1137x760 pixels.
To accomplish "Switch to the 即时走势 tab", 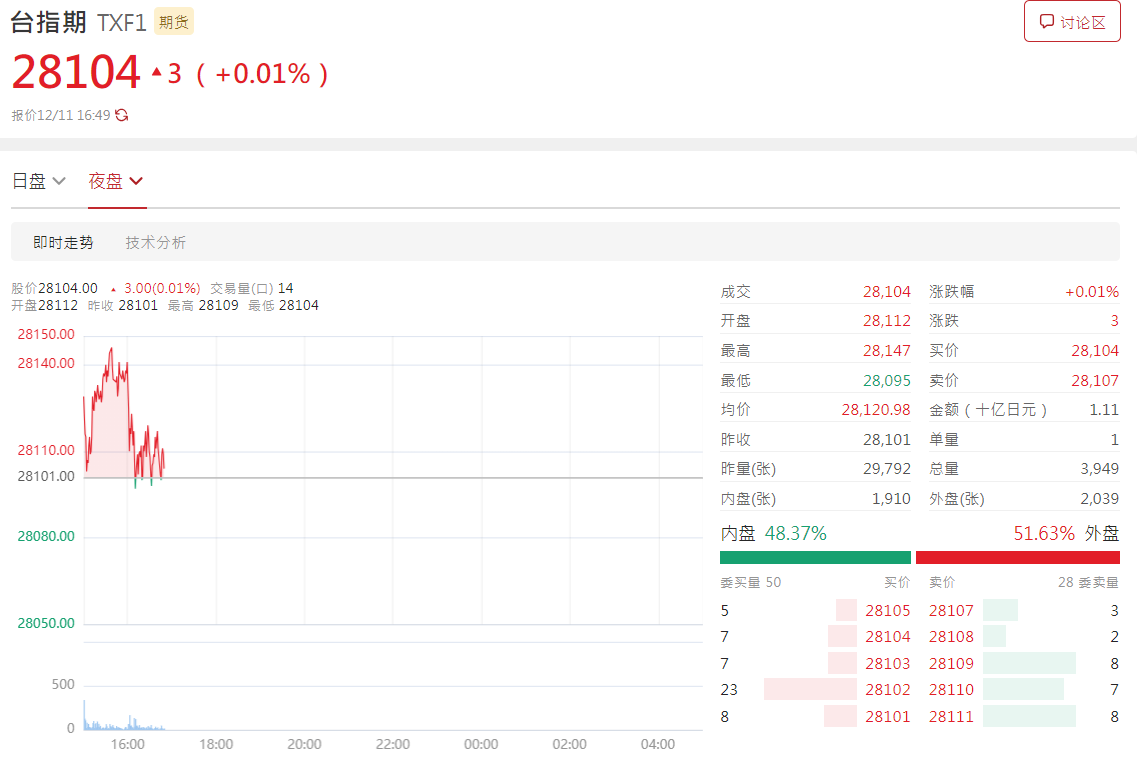I will [63, 242].
